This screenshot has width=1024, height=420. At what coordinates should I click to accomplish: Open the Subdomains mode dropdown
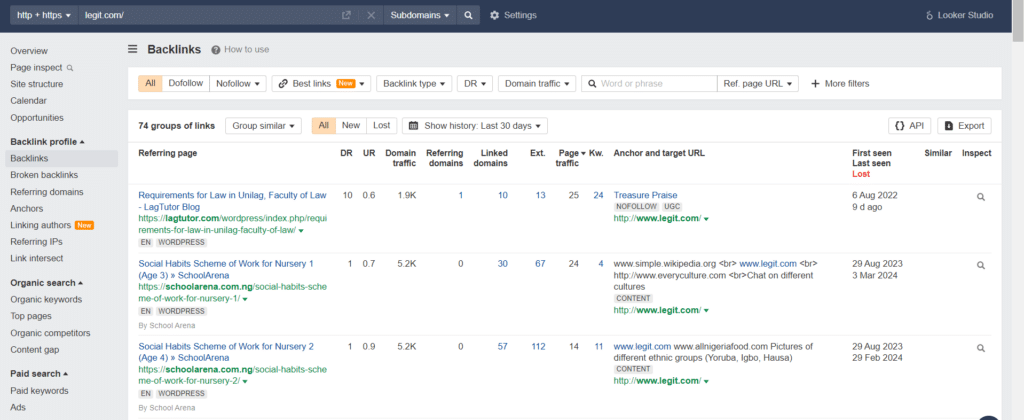pos(420,15)
